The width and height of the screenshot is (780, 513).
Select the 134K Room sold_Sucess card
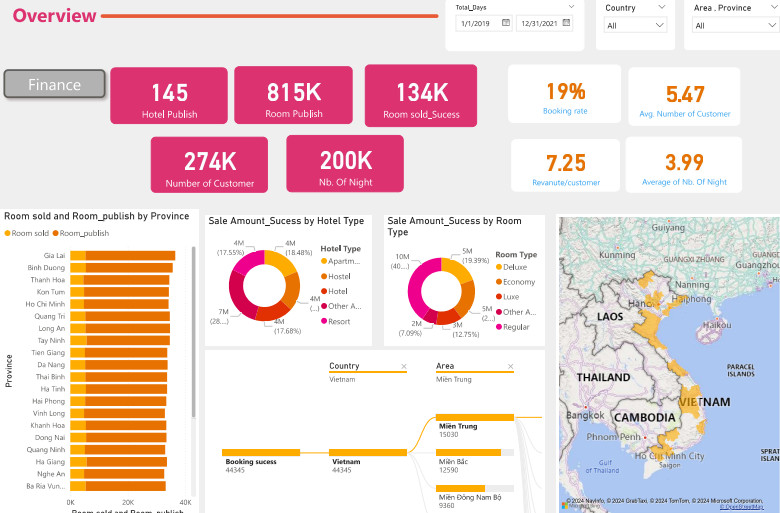[421, 96]
